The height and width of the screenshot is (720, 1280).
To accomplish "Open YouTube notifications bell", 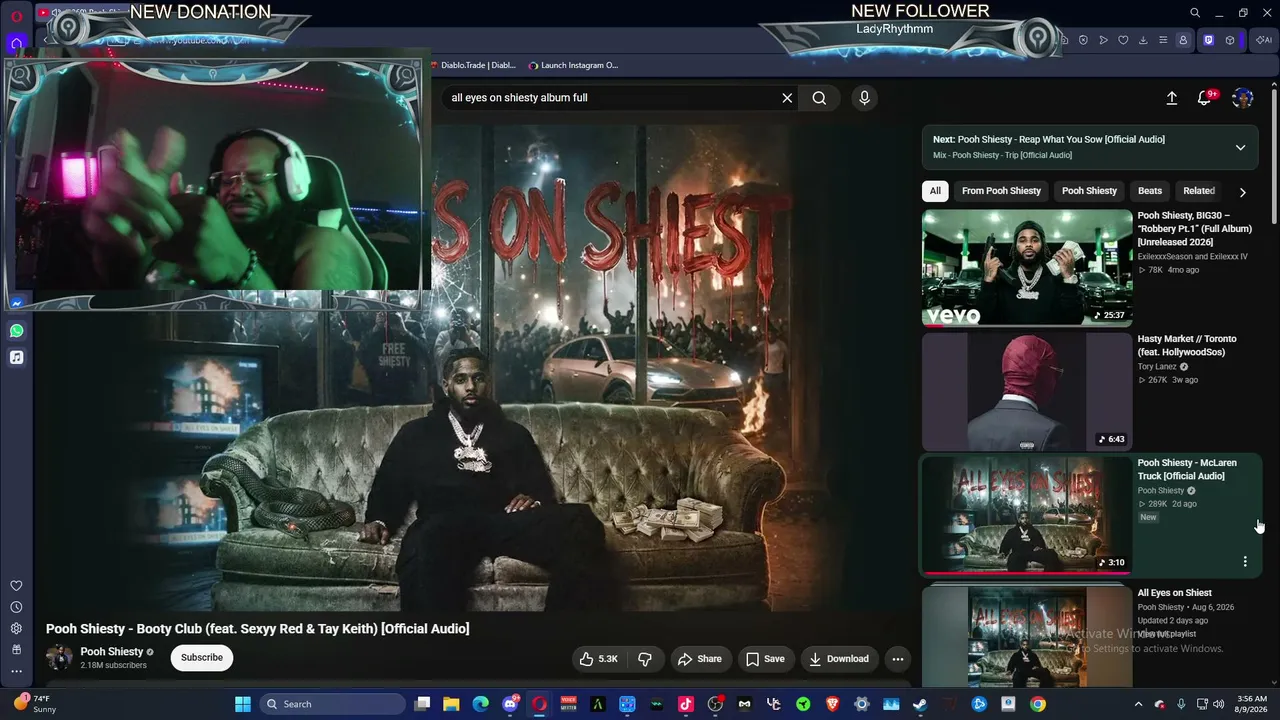I will point(1206,98).
